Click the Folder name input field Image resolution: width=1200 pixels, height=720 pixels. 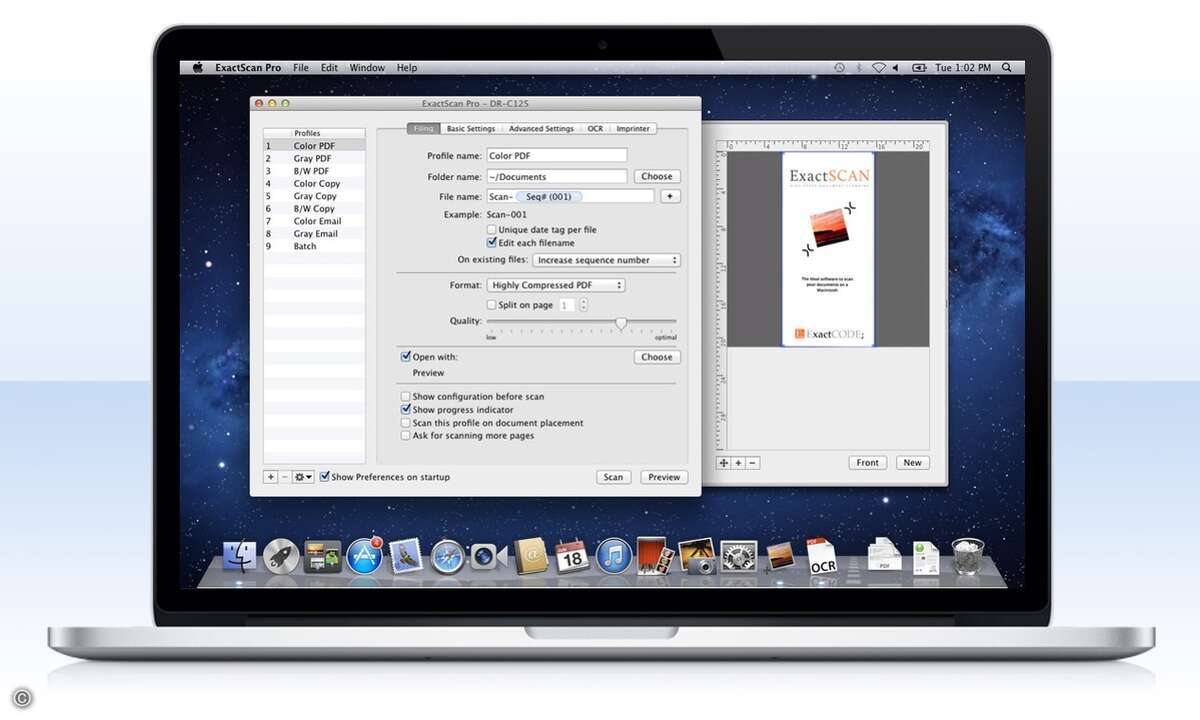tap(557, 176)
